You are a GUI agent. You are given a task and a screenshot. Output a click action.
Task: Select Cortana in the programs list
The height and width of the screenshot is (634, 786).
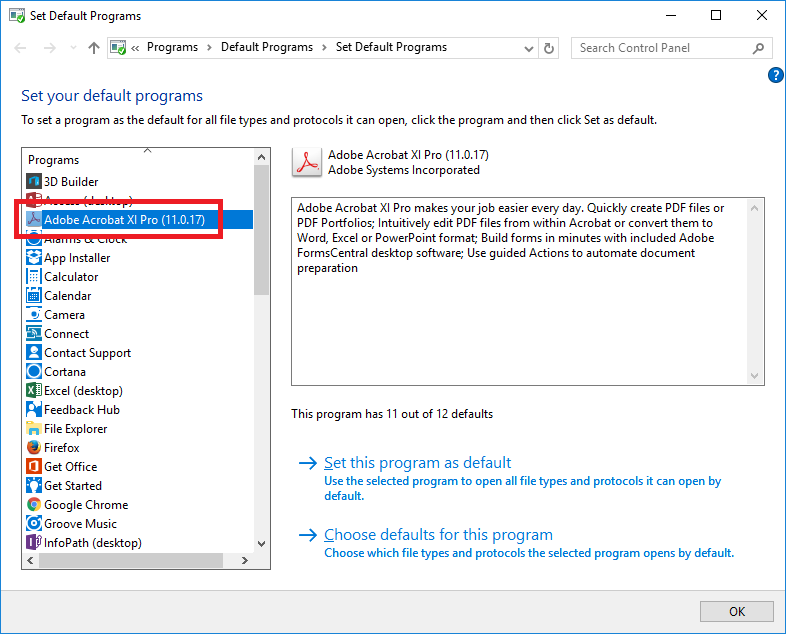pos(65,372)
